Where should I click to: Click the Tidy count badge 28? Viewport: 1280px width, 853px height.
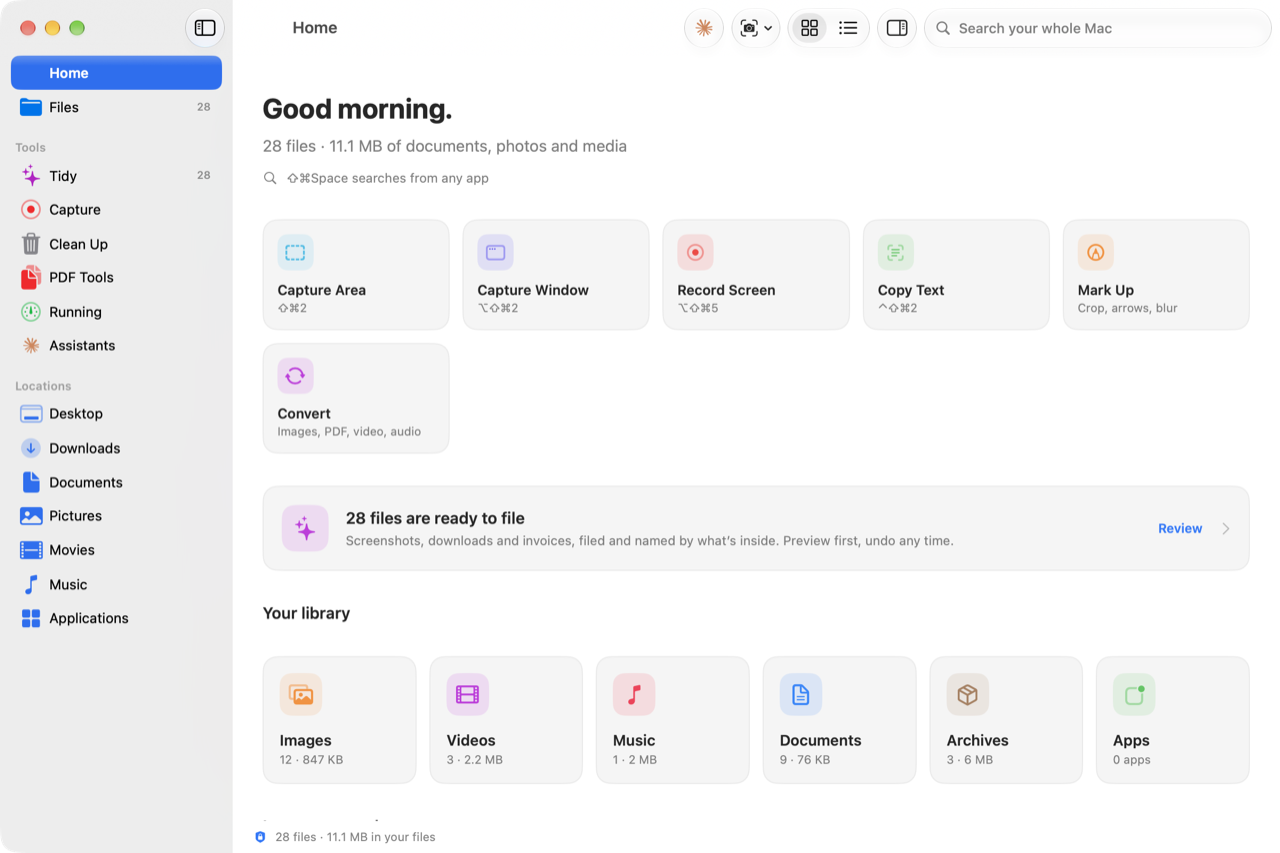[x=203, y=176]
